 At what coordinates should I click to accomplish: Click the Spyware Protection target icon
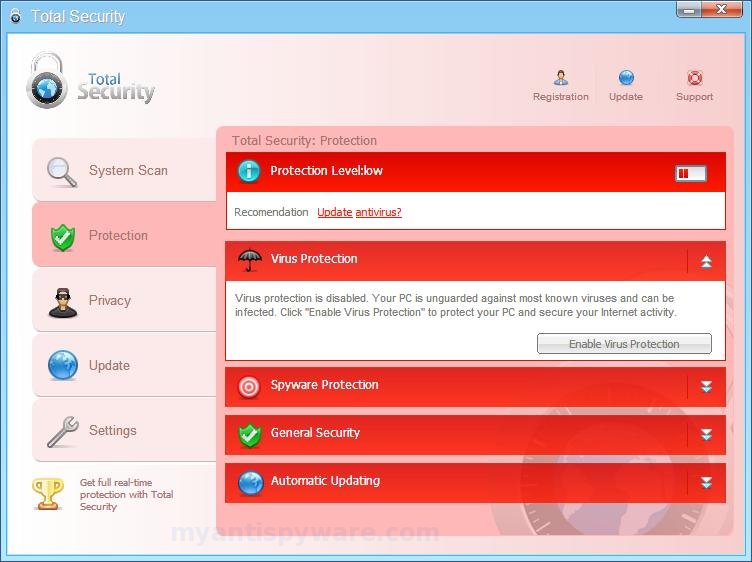coord(249,386)
